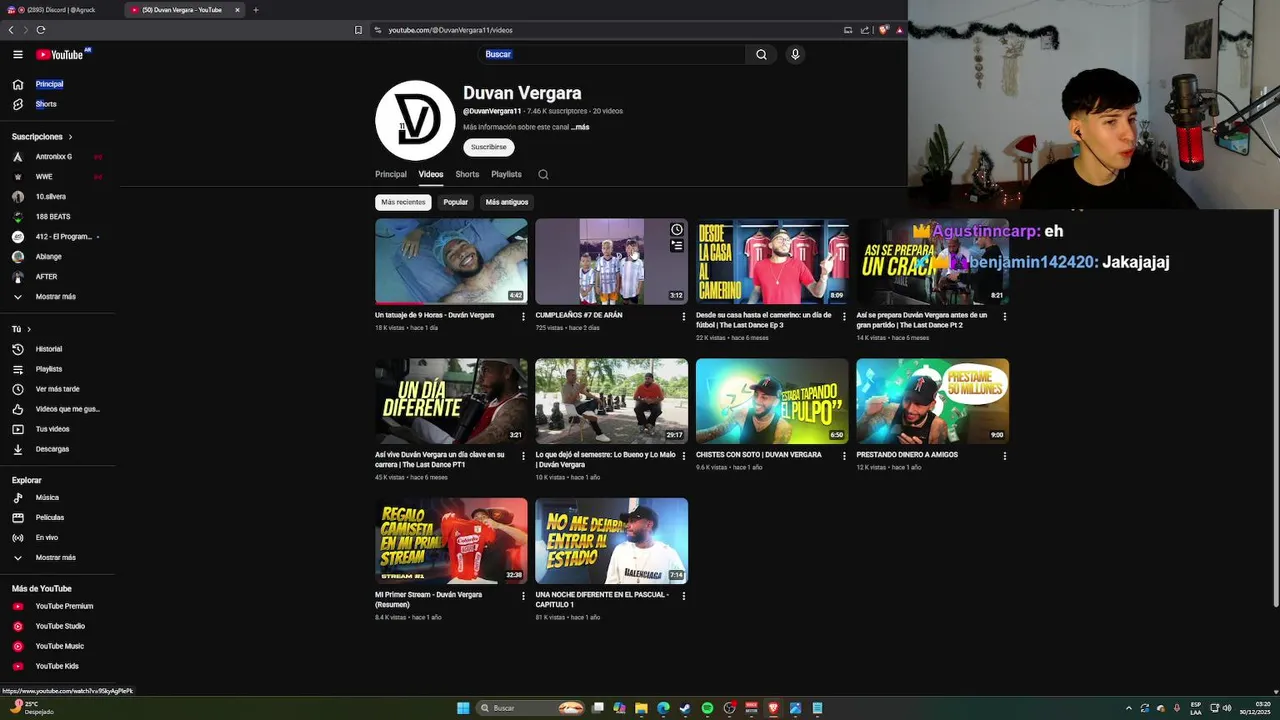The width and height of the screenshot is (1280, 720).
Task: Open options for Un tatuaje de 9 Horas
Action: pyautogui.click(x=523, y=316)
